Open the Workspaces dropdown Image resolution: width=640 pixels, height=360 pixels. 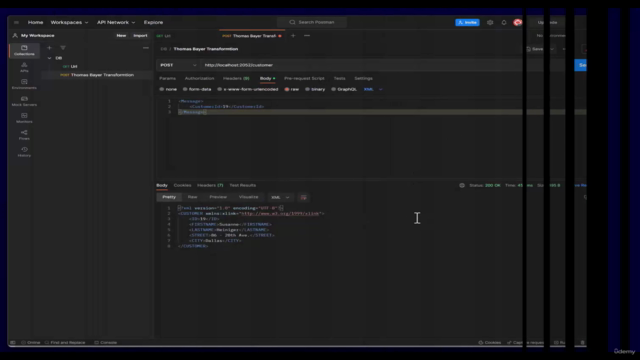point(69,22)
